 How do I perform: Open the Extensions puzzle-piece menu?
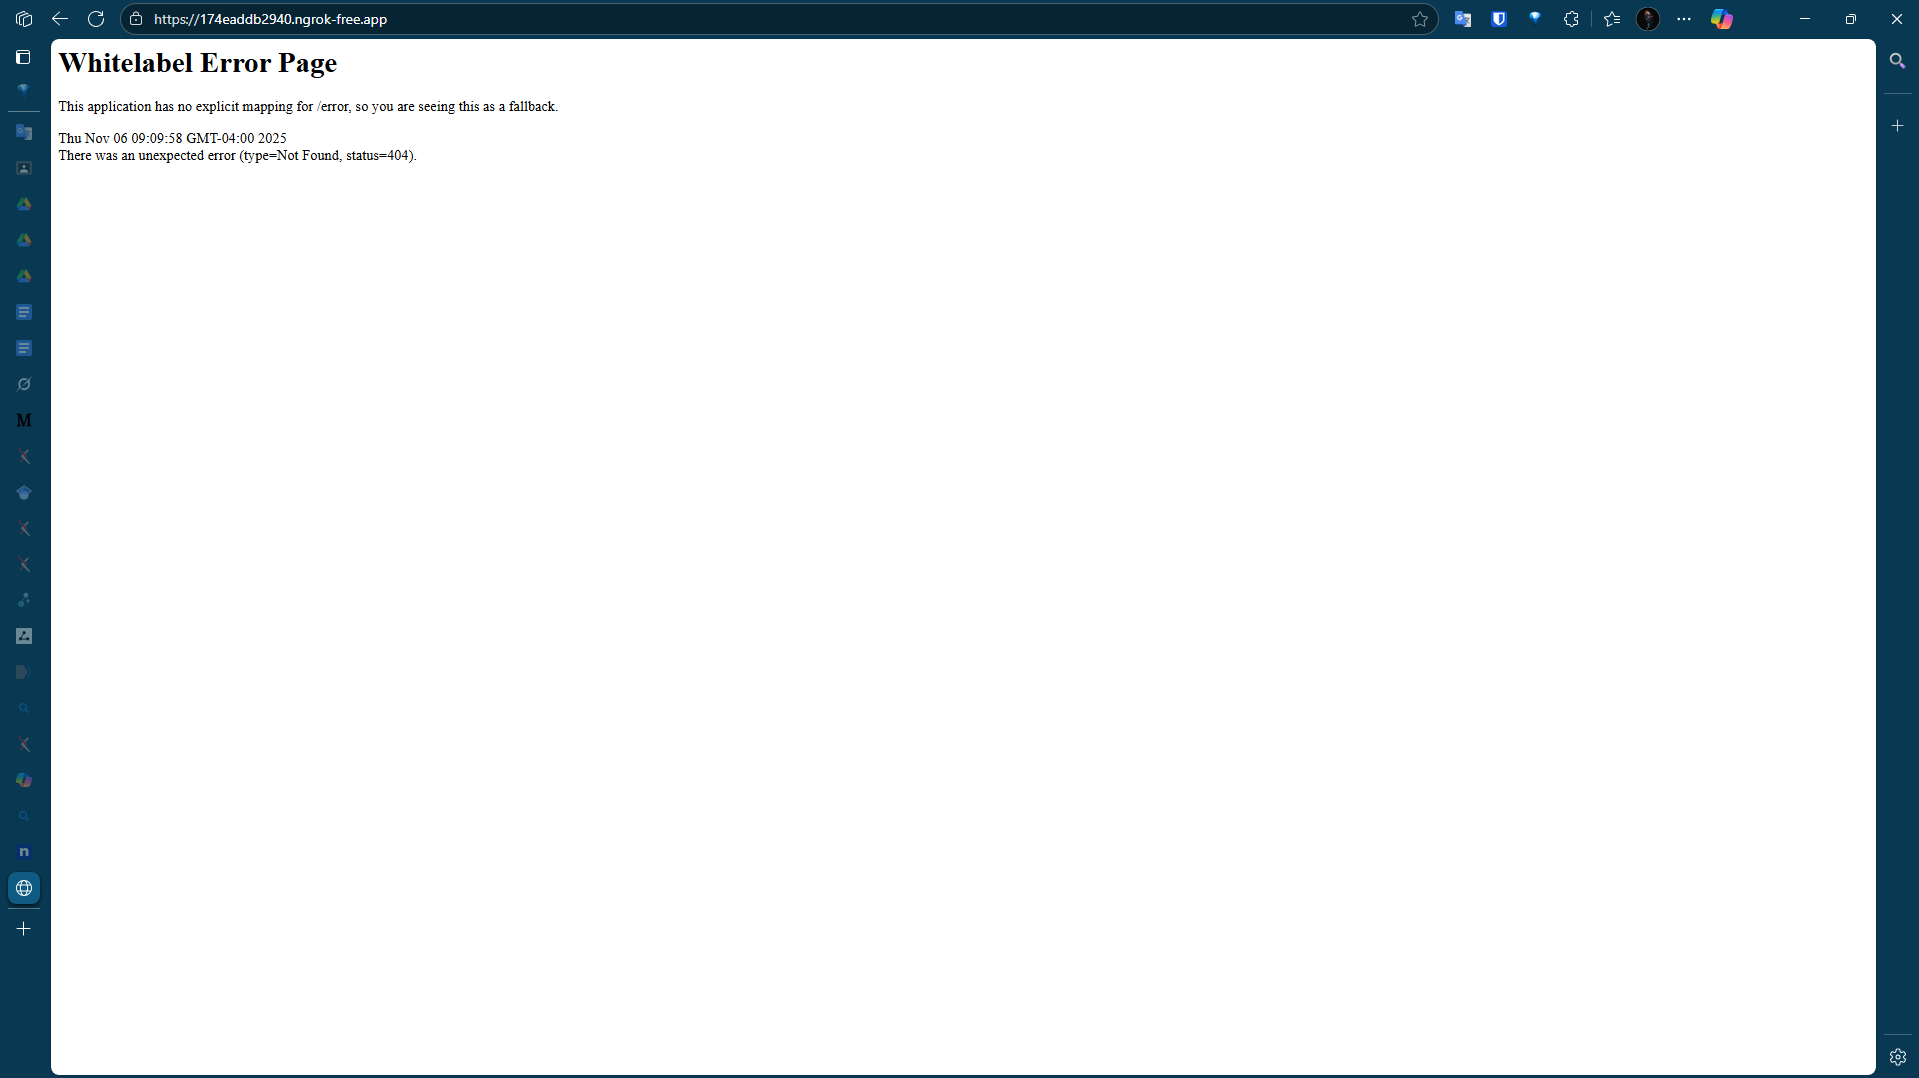(x=1571, y=19)
